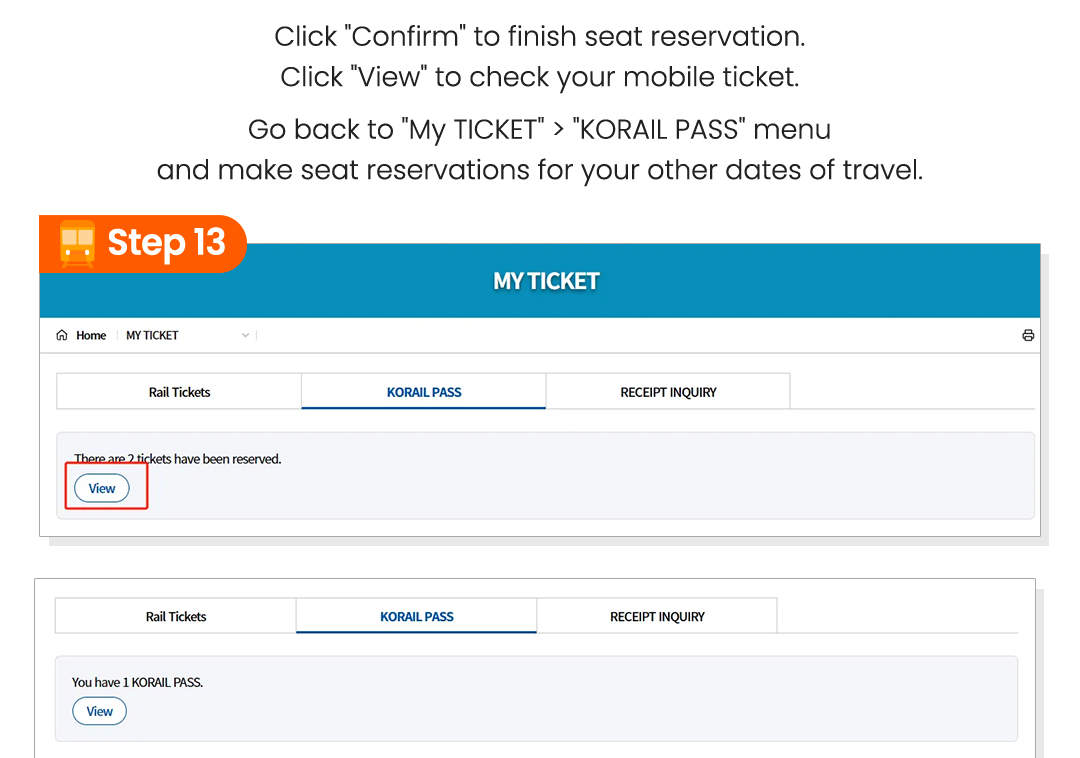1080x758 pixels.
Task: Click the highlighted View button for reserved tickets
Action: tap(101, 488)
